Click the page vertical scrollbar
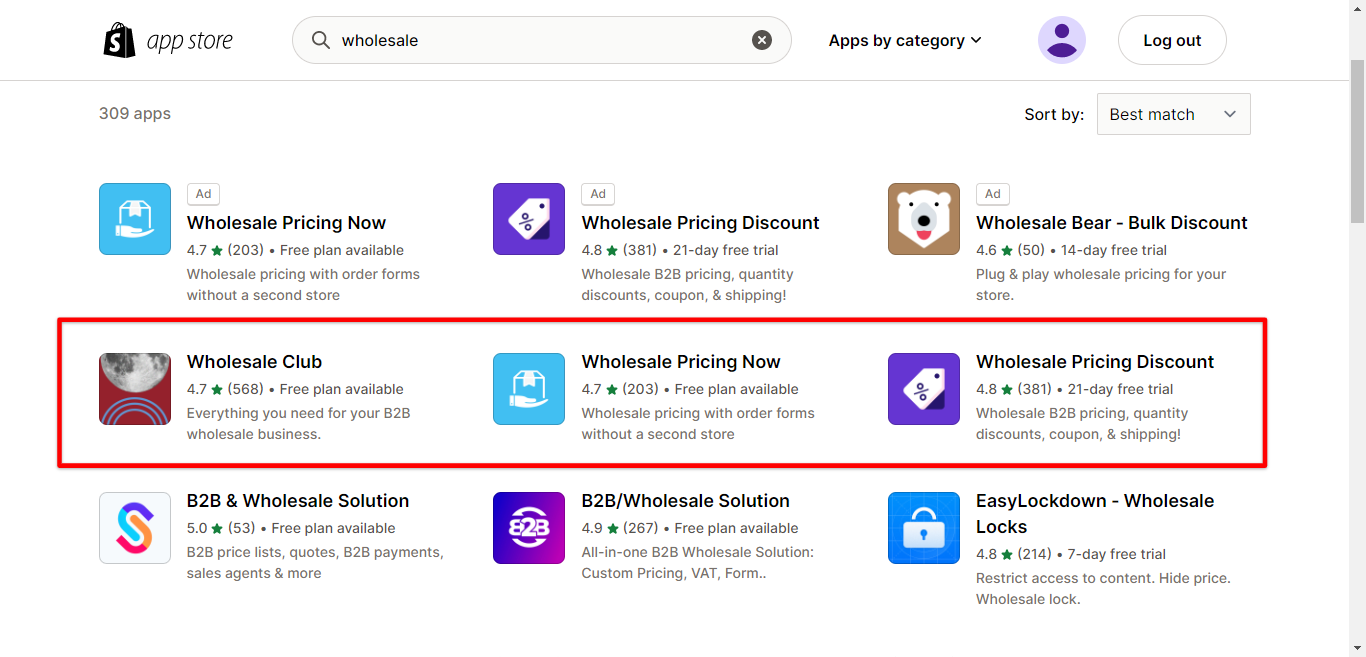Image resolution: width=1366 pixels, height=657 pixels. point(1357,140)
